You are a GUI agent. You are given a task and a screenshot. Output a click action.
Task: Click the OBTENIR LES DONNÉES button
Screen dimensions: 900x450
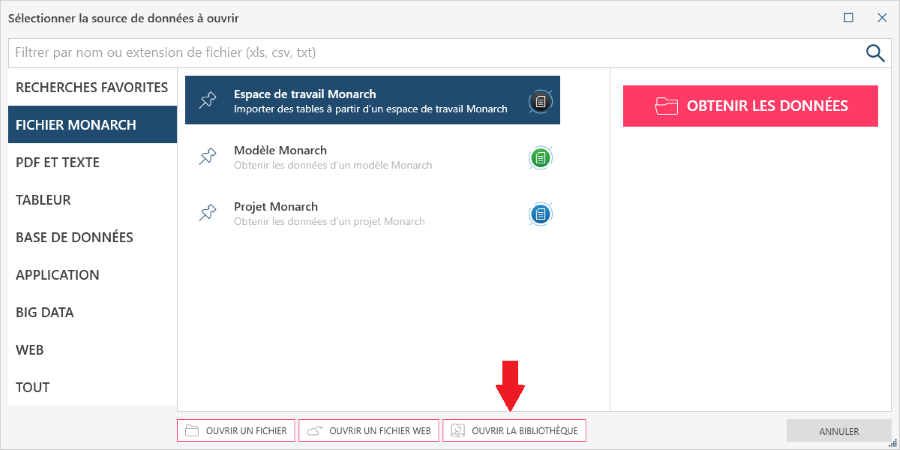[750, 106]
